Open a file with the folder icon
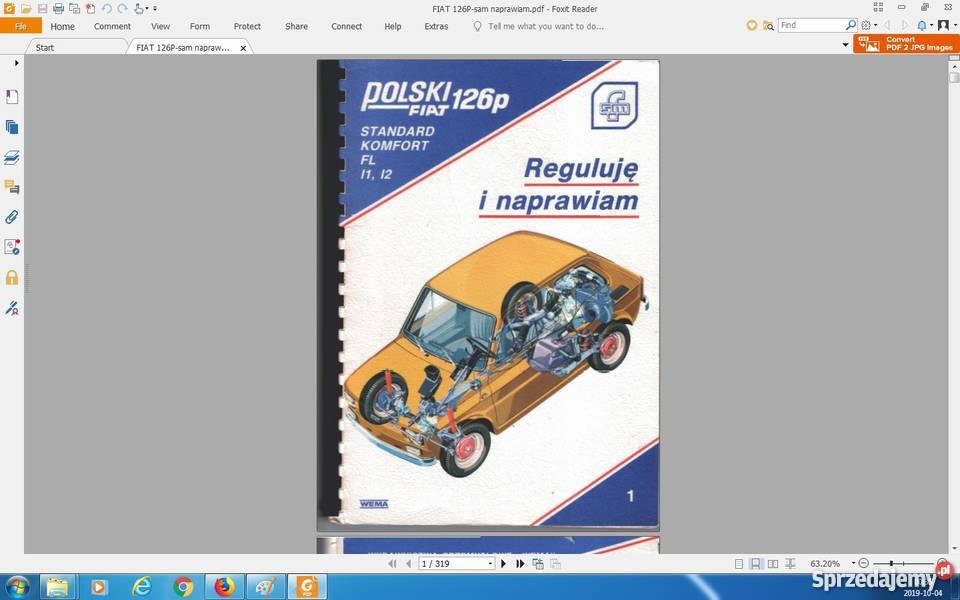 point(26,9)
